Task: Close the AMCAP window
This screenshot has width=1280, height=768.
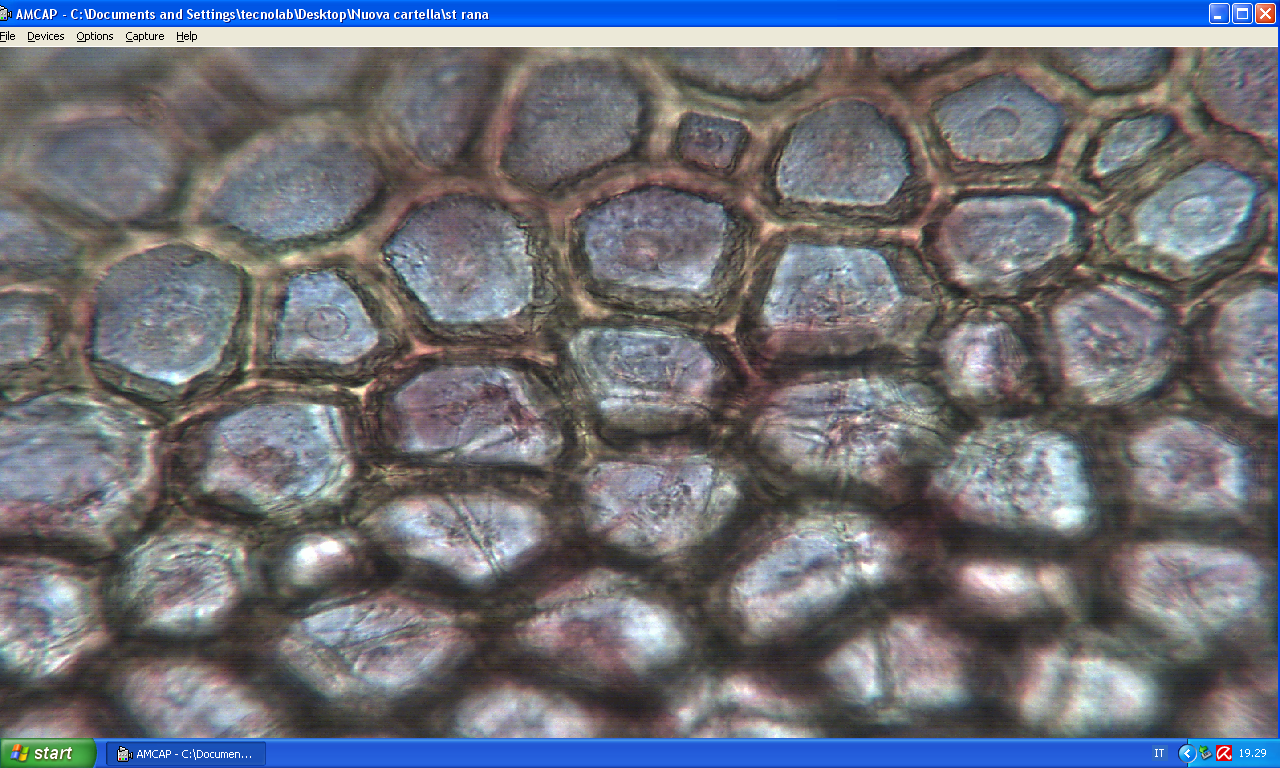Action: (x=1265, y=13)
